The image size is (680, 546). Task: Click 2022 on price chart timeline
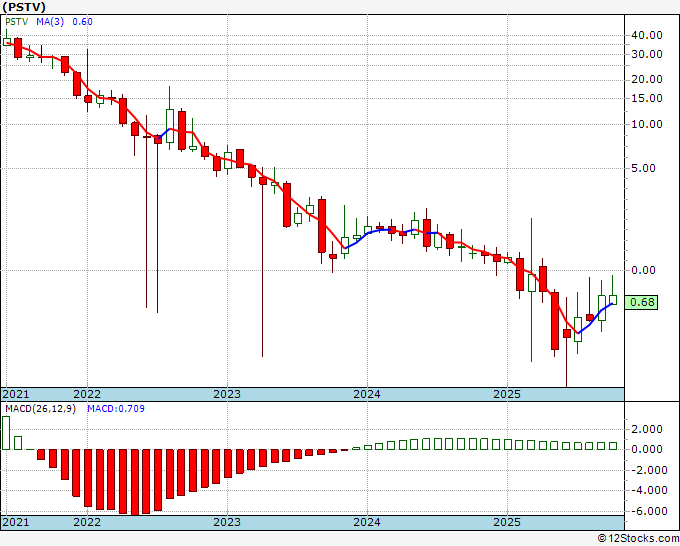[x=87, y=394]
